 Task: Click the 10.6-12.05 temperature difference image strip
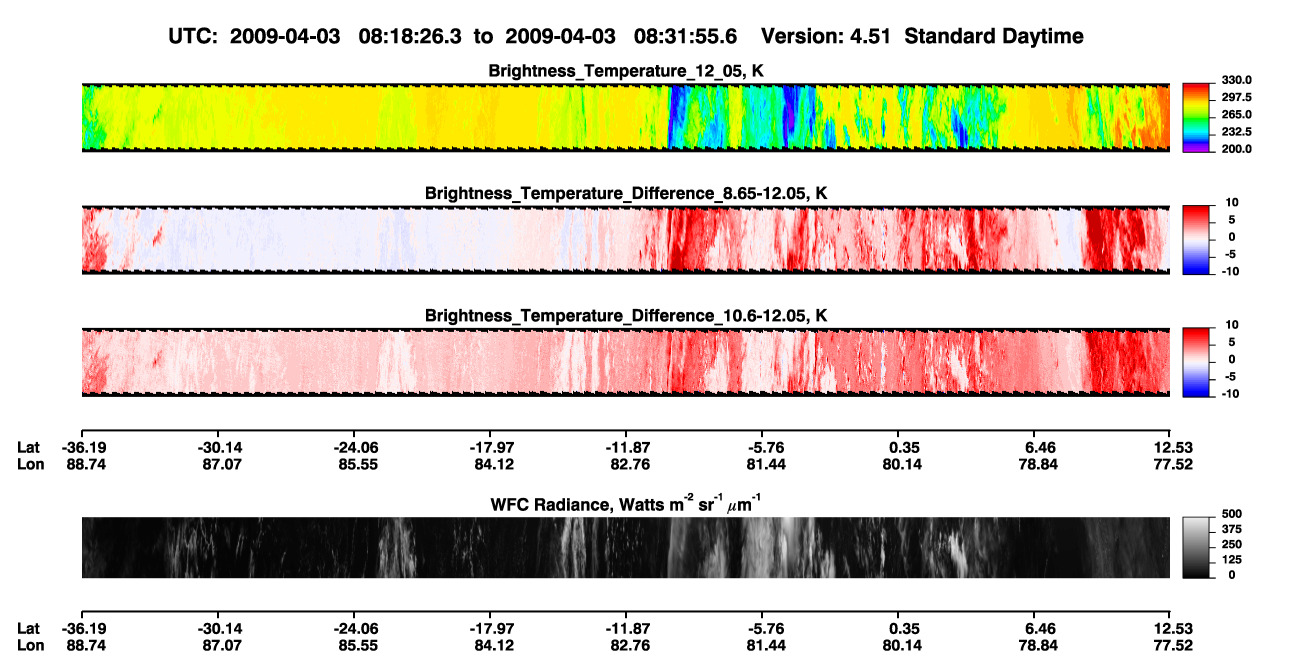tap(625, 362)
